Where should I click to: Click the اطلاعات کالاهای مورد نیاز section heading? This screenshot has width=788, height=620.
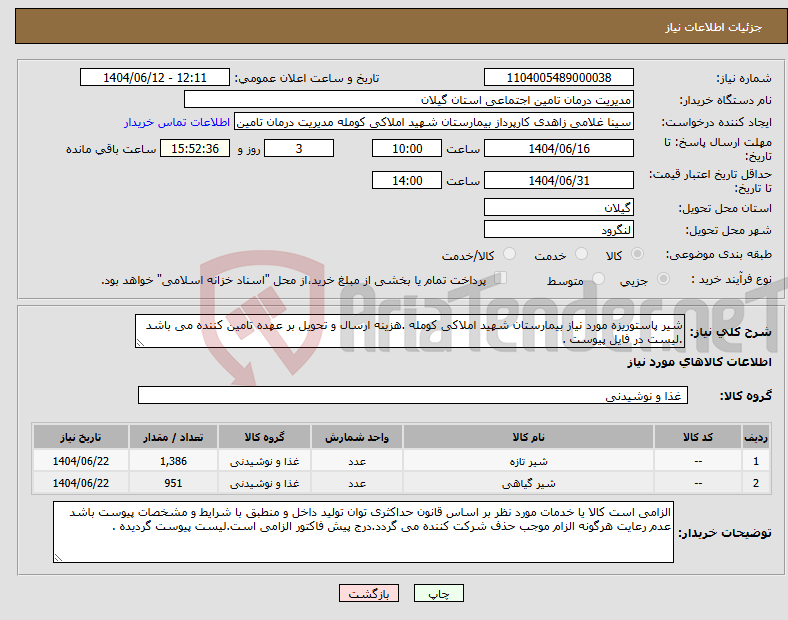coord(699,362)
